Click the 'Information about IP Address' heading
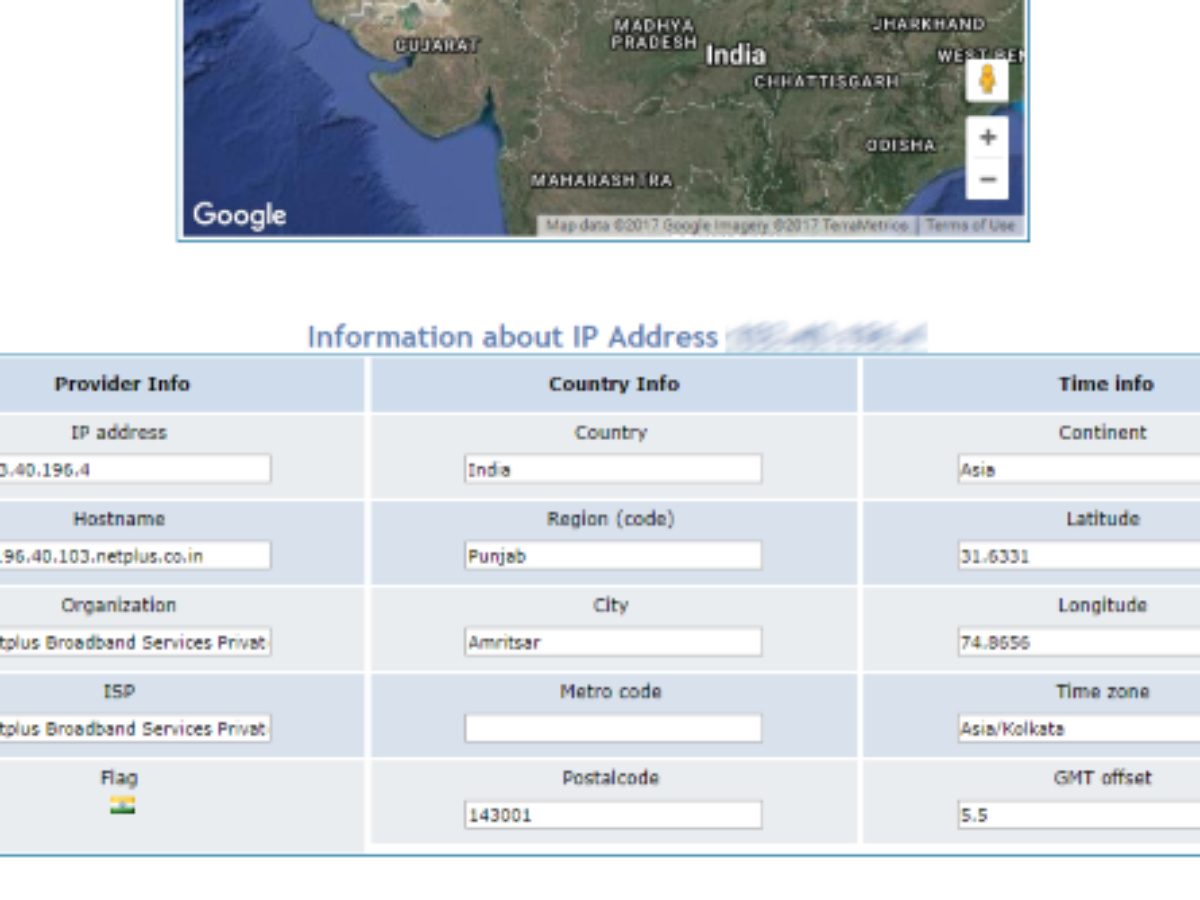 512,337
